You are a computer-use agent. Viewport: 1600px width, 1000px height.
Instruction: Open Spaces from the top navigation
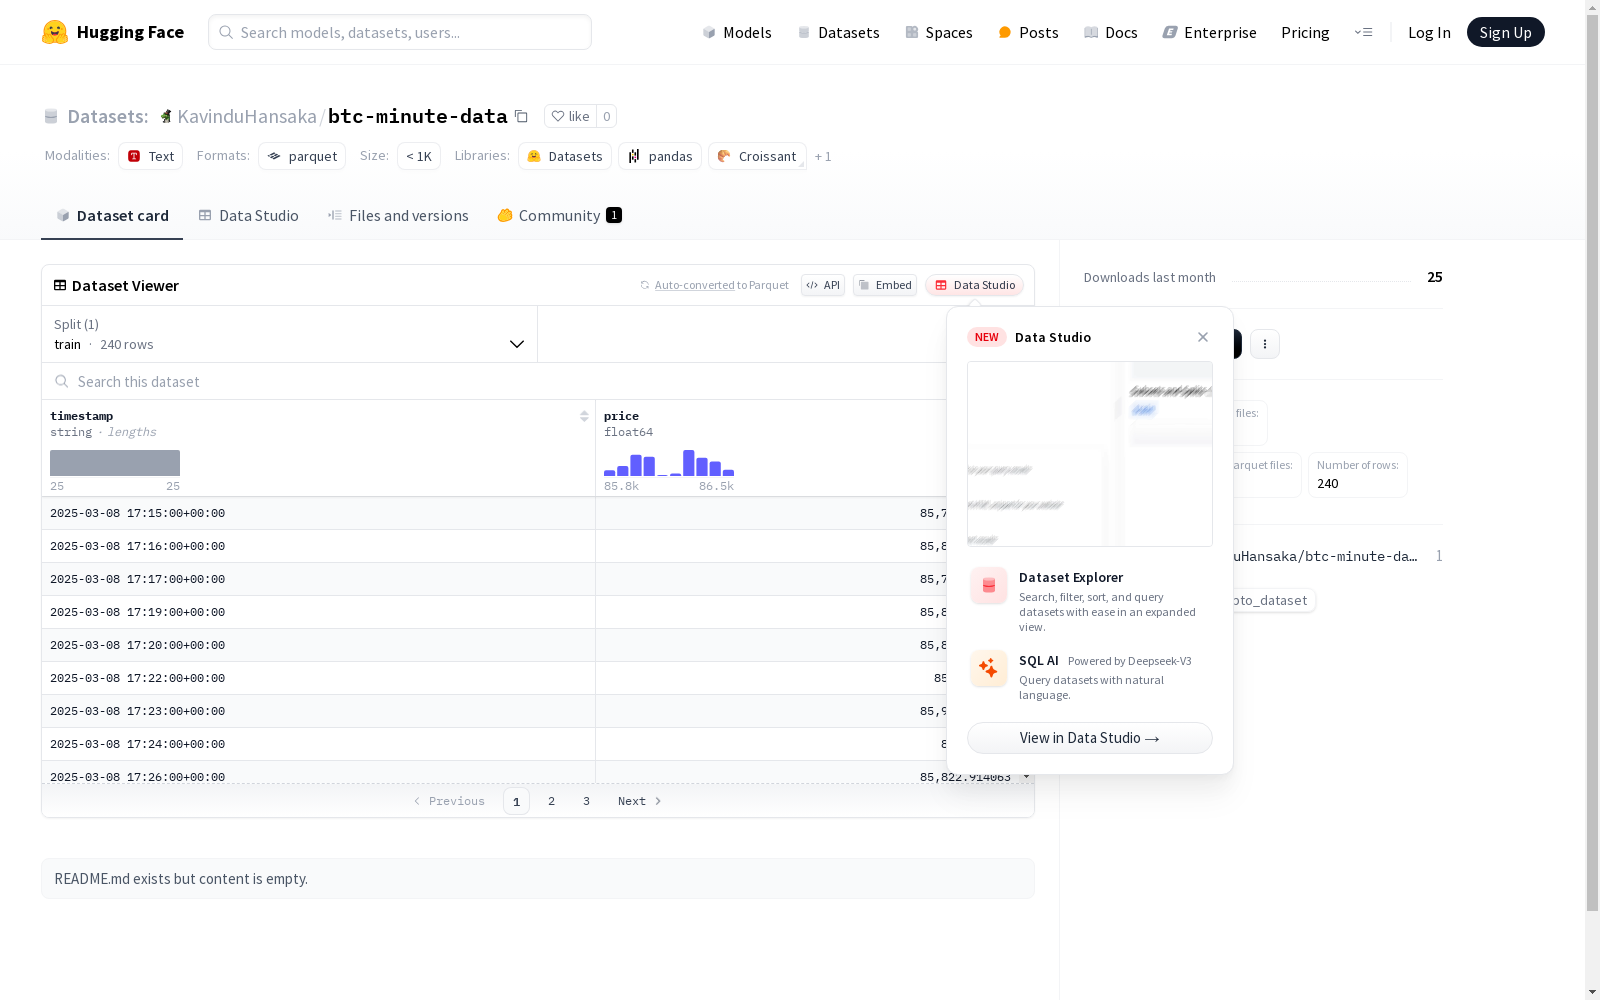[939, 32]
